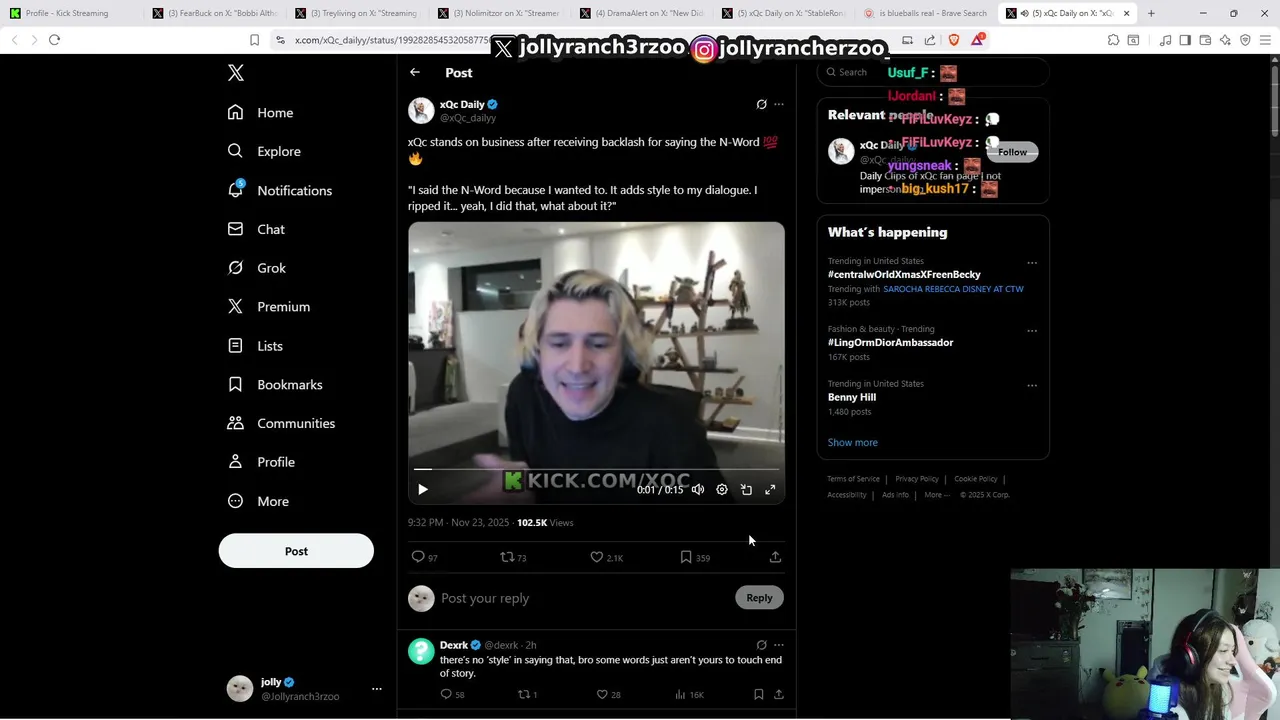Open video settings gear
The height and width of the screenshot is (720, 1280).
coord(722,489)
